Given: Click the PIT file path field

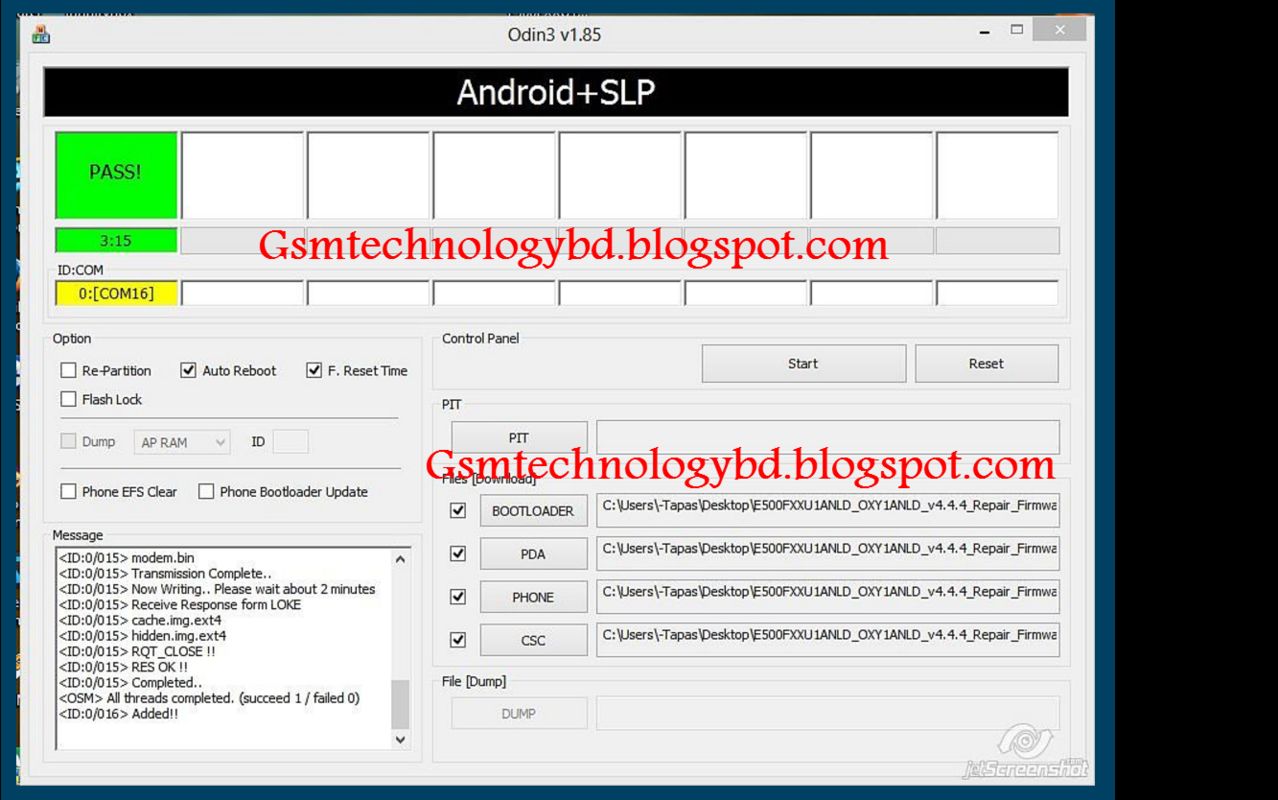Looking at the screenshot, I should (x=828, y=438).
